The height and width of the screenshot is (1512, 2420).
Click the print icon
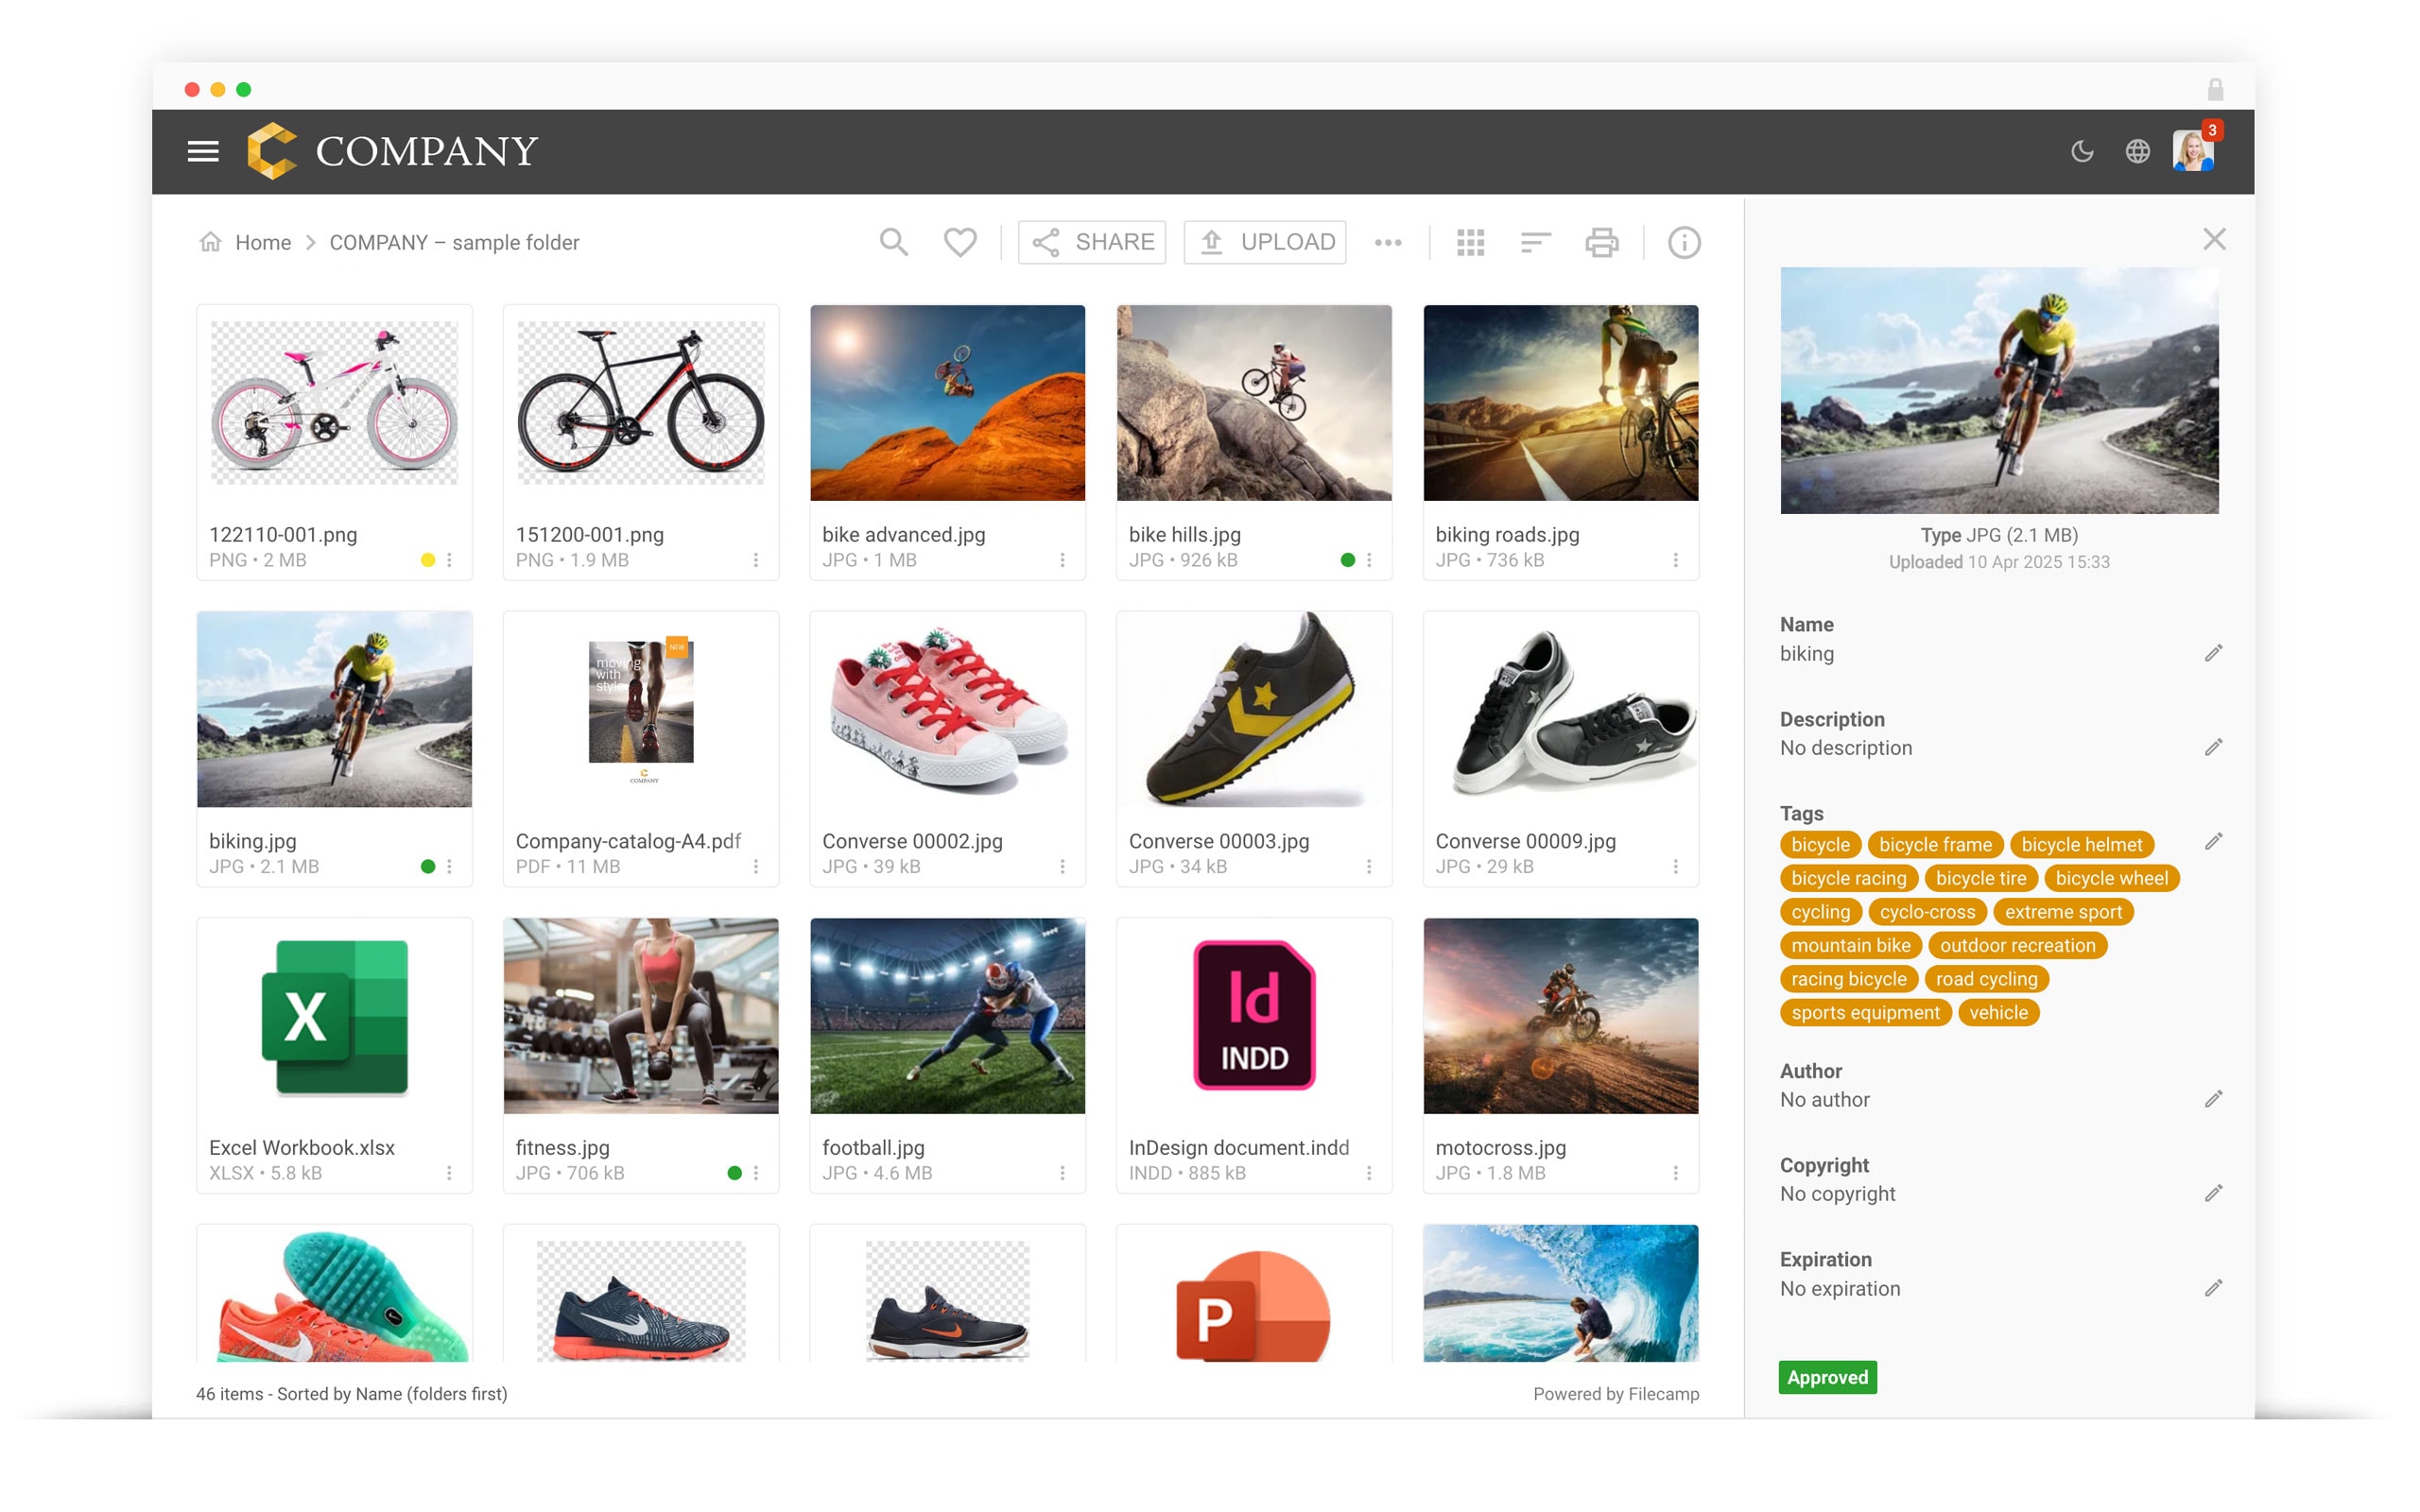tap(1602, 242)
